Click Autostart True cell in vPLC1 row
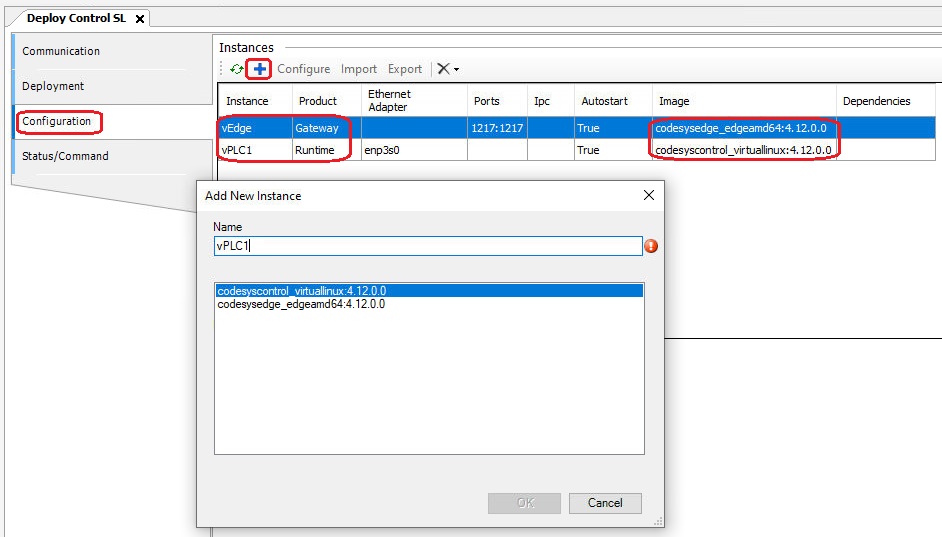The width and height of the screenshot is (942, 537). point(613,150)
